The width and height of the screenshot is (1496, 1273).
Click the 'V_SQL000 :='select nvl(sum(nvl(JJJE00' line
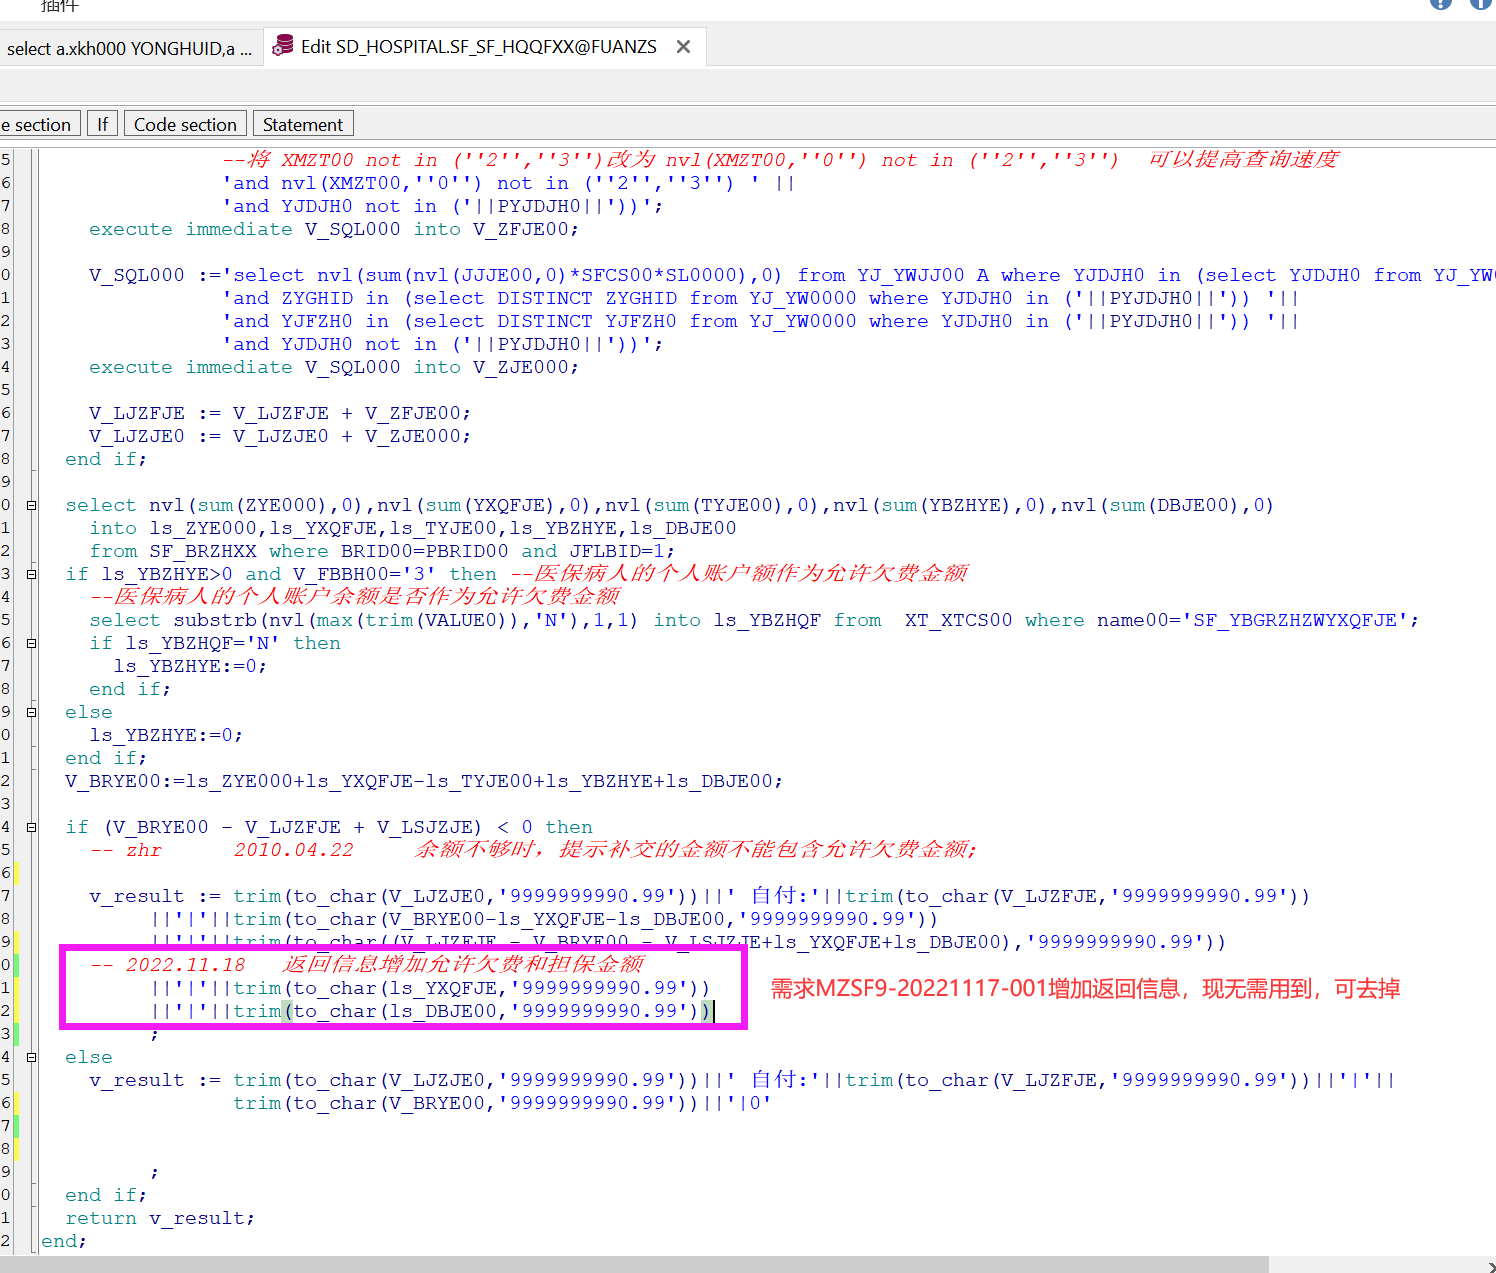click(792, 275)
